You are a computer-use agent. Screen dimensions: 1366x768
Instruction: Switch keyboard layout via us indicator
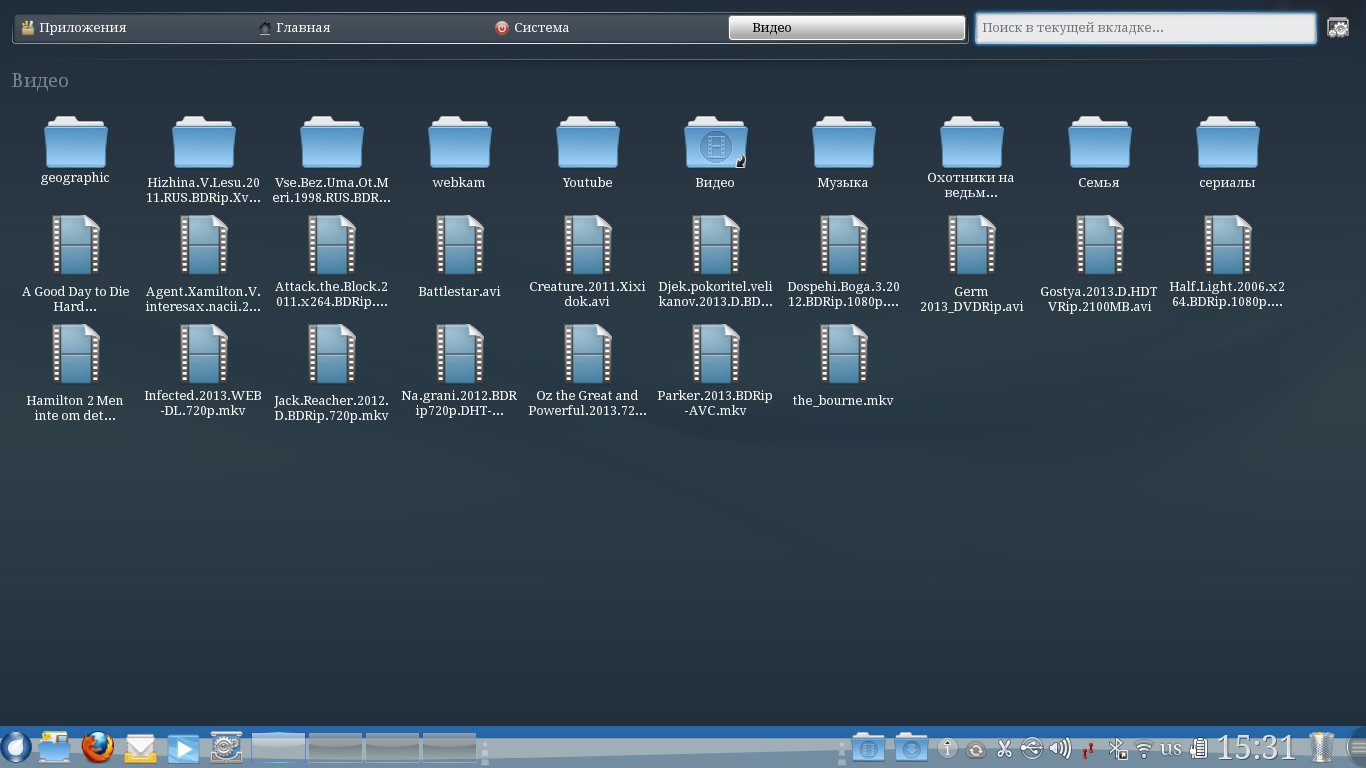coord(1171,748)
